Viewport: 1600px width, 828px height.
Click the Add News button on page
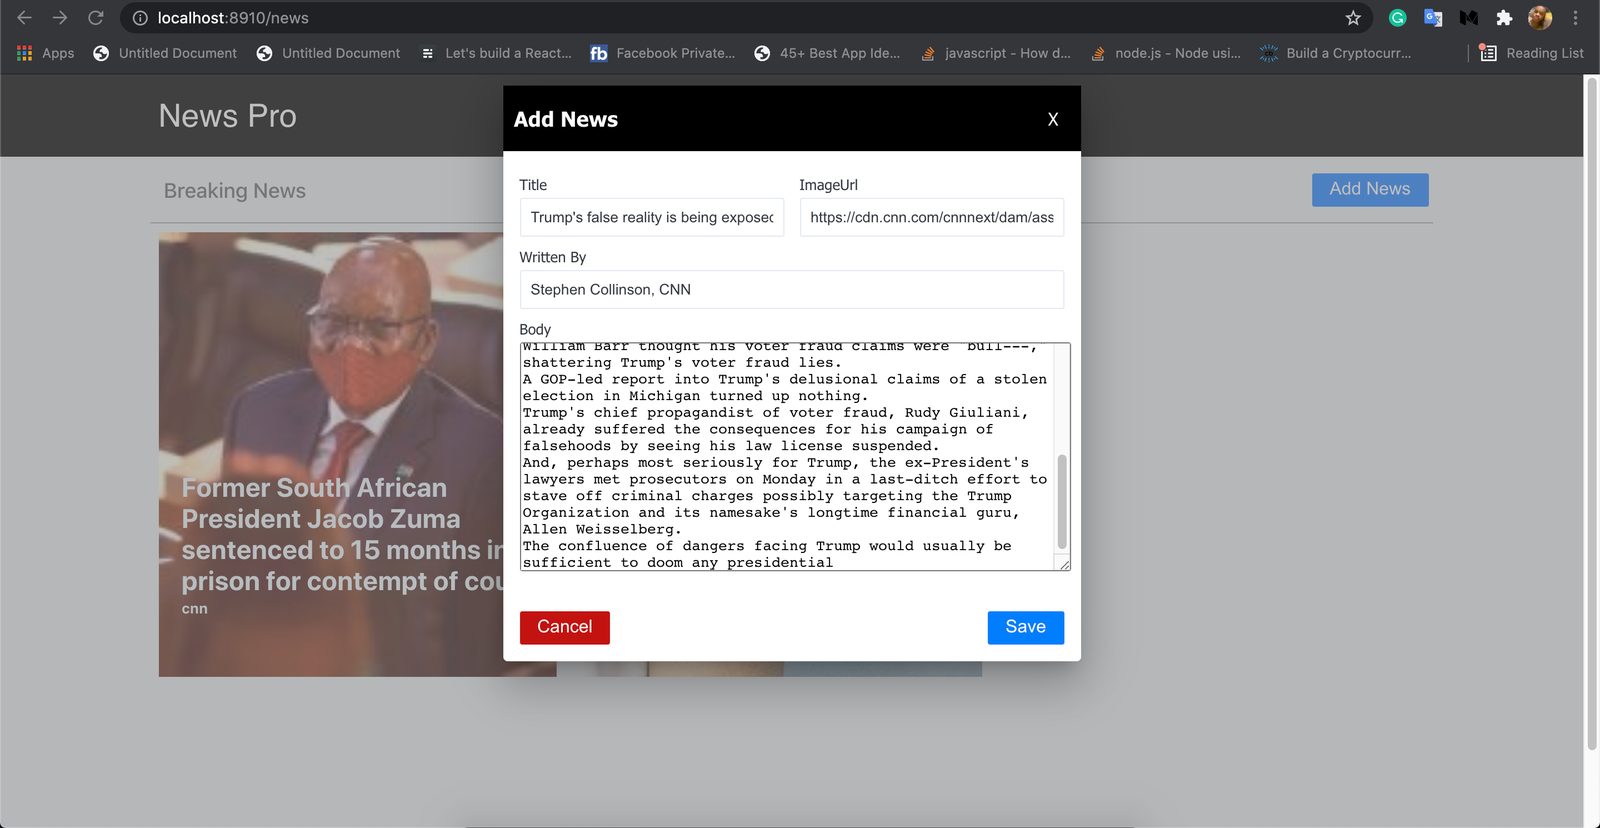(x=1370, y=189)
